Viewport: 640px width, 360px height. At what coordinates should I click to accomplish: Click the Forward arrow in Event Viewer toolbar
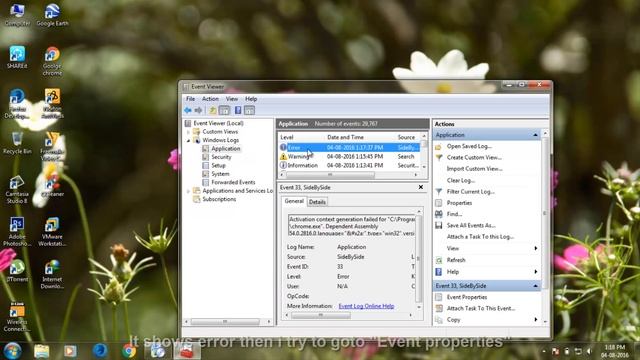(198, 110)
